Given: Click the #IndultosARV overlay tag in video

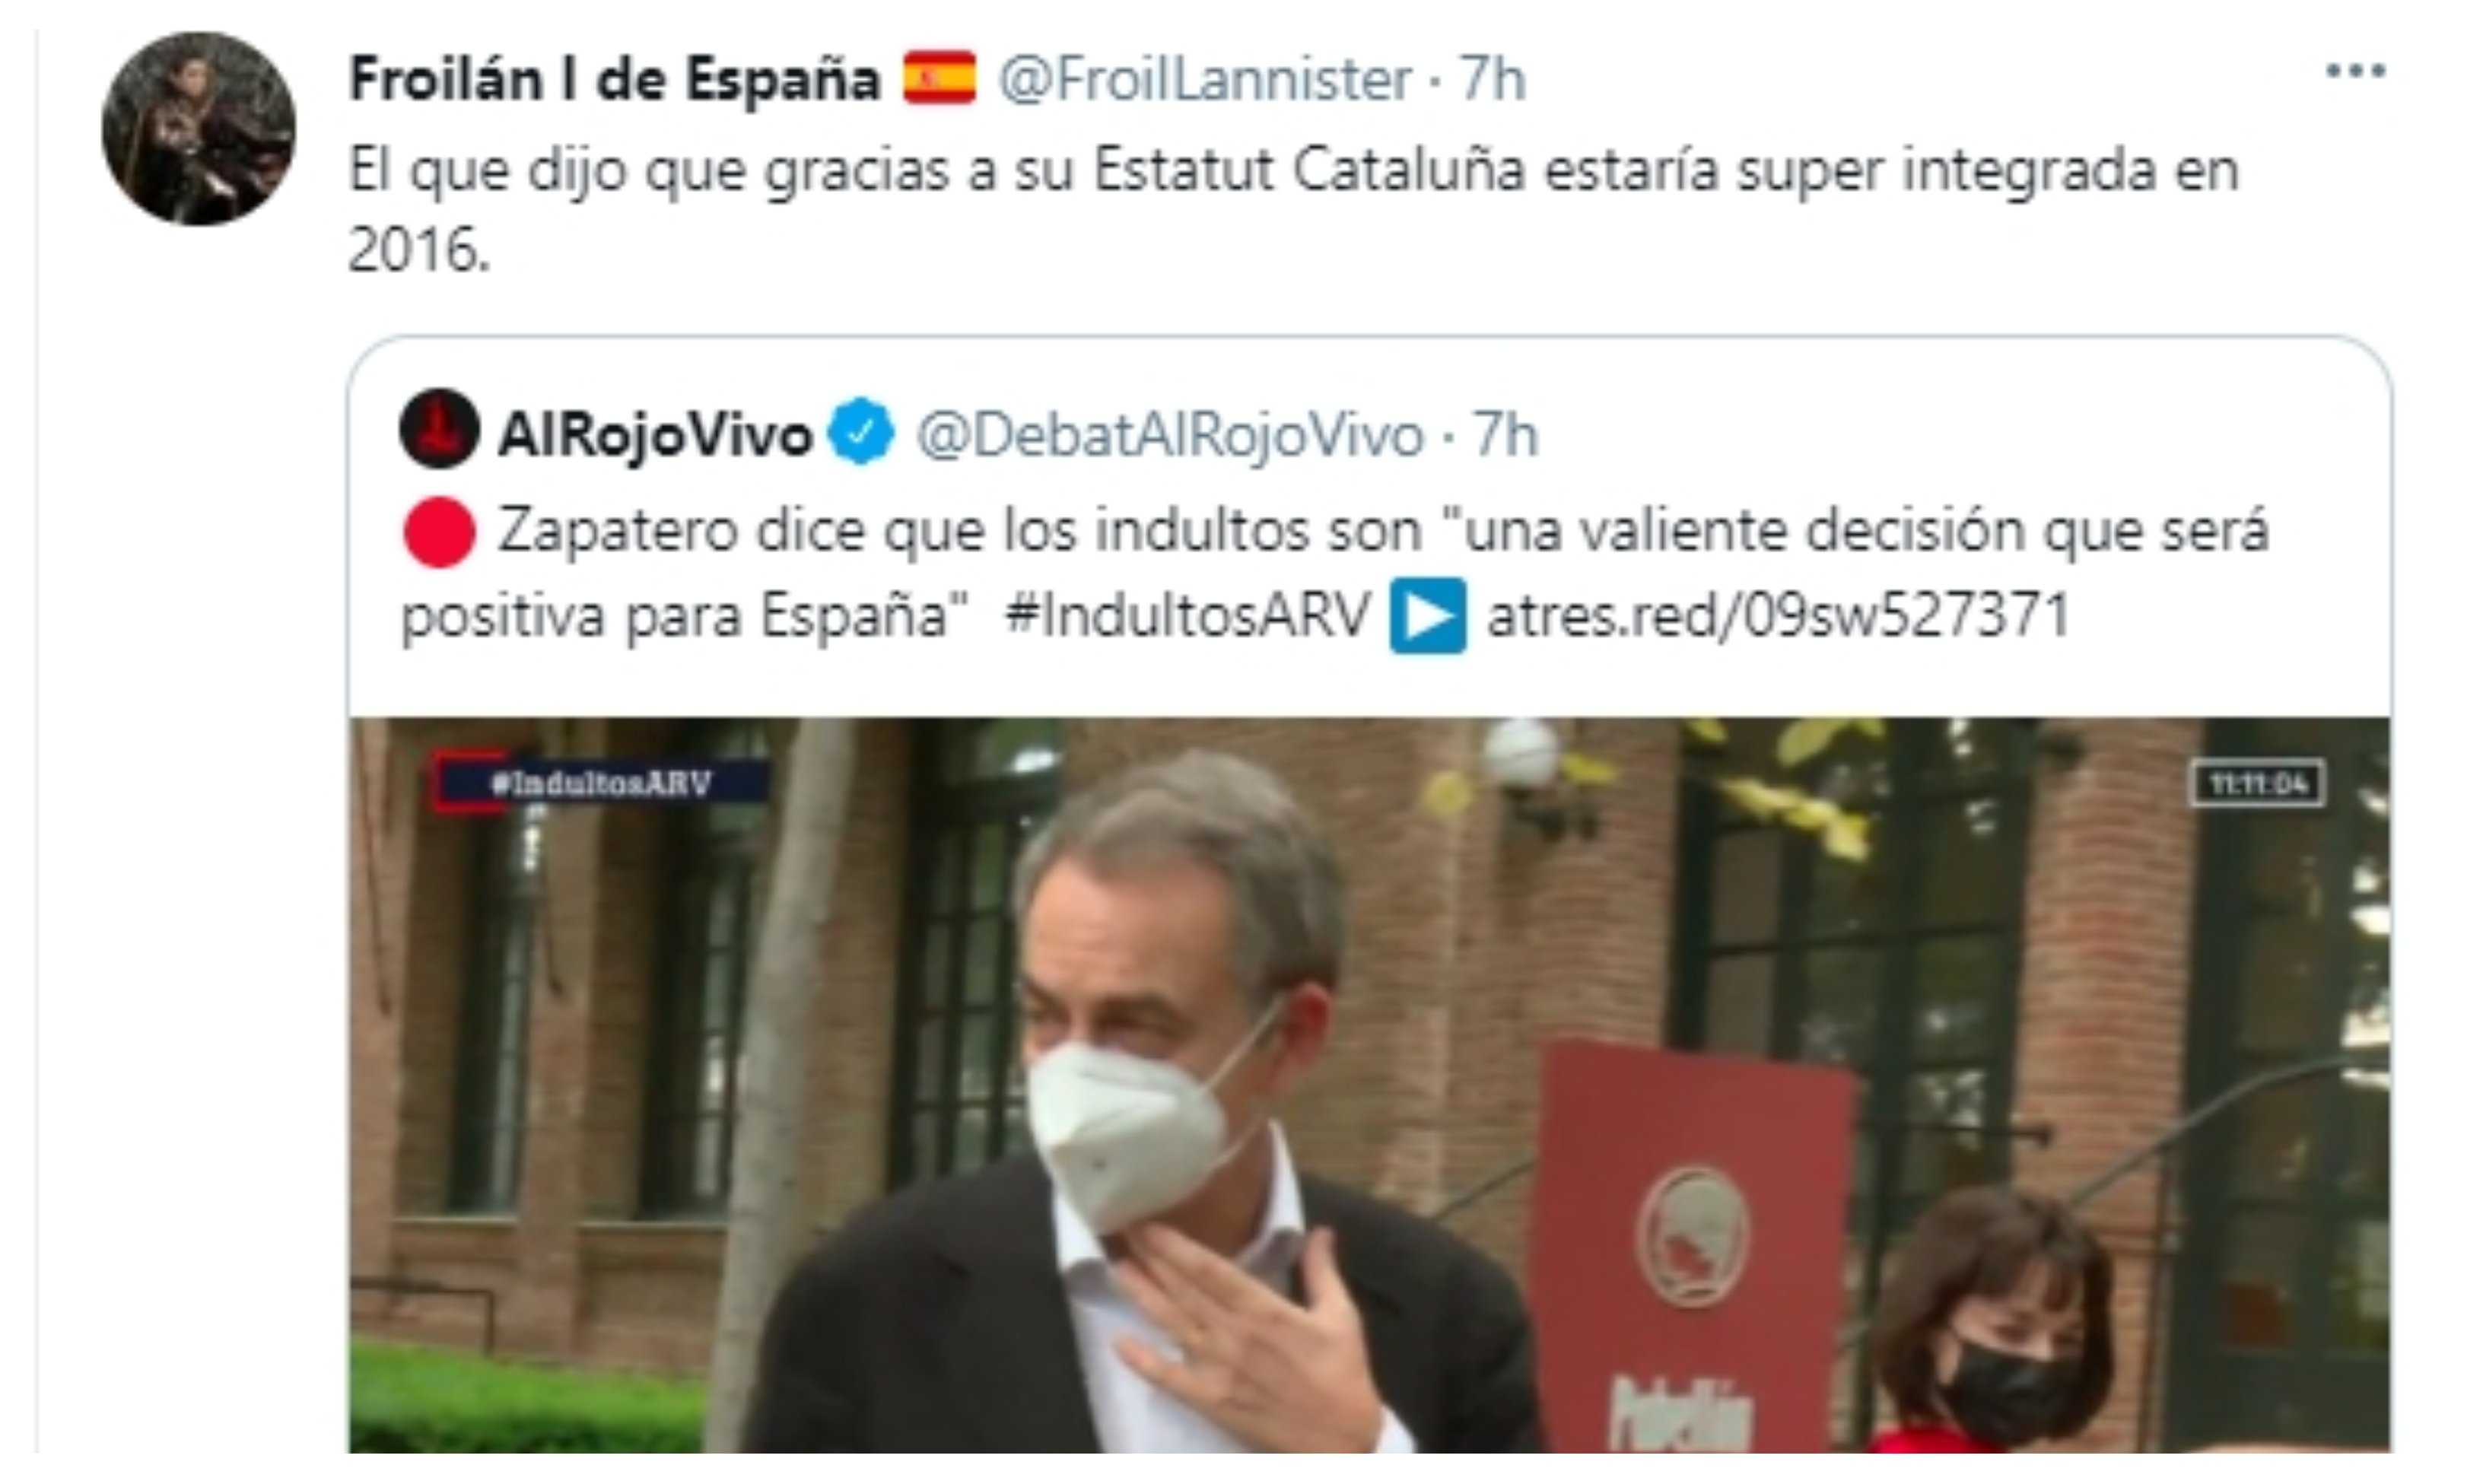Looking at the screenshot, I should (601, 782).
